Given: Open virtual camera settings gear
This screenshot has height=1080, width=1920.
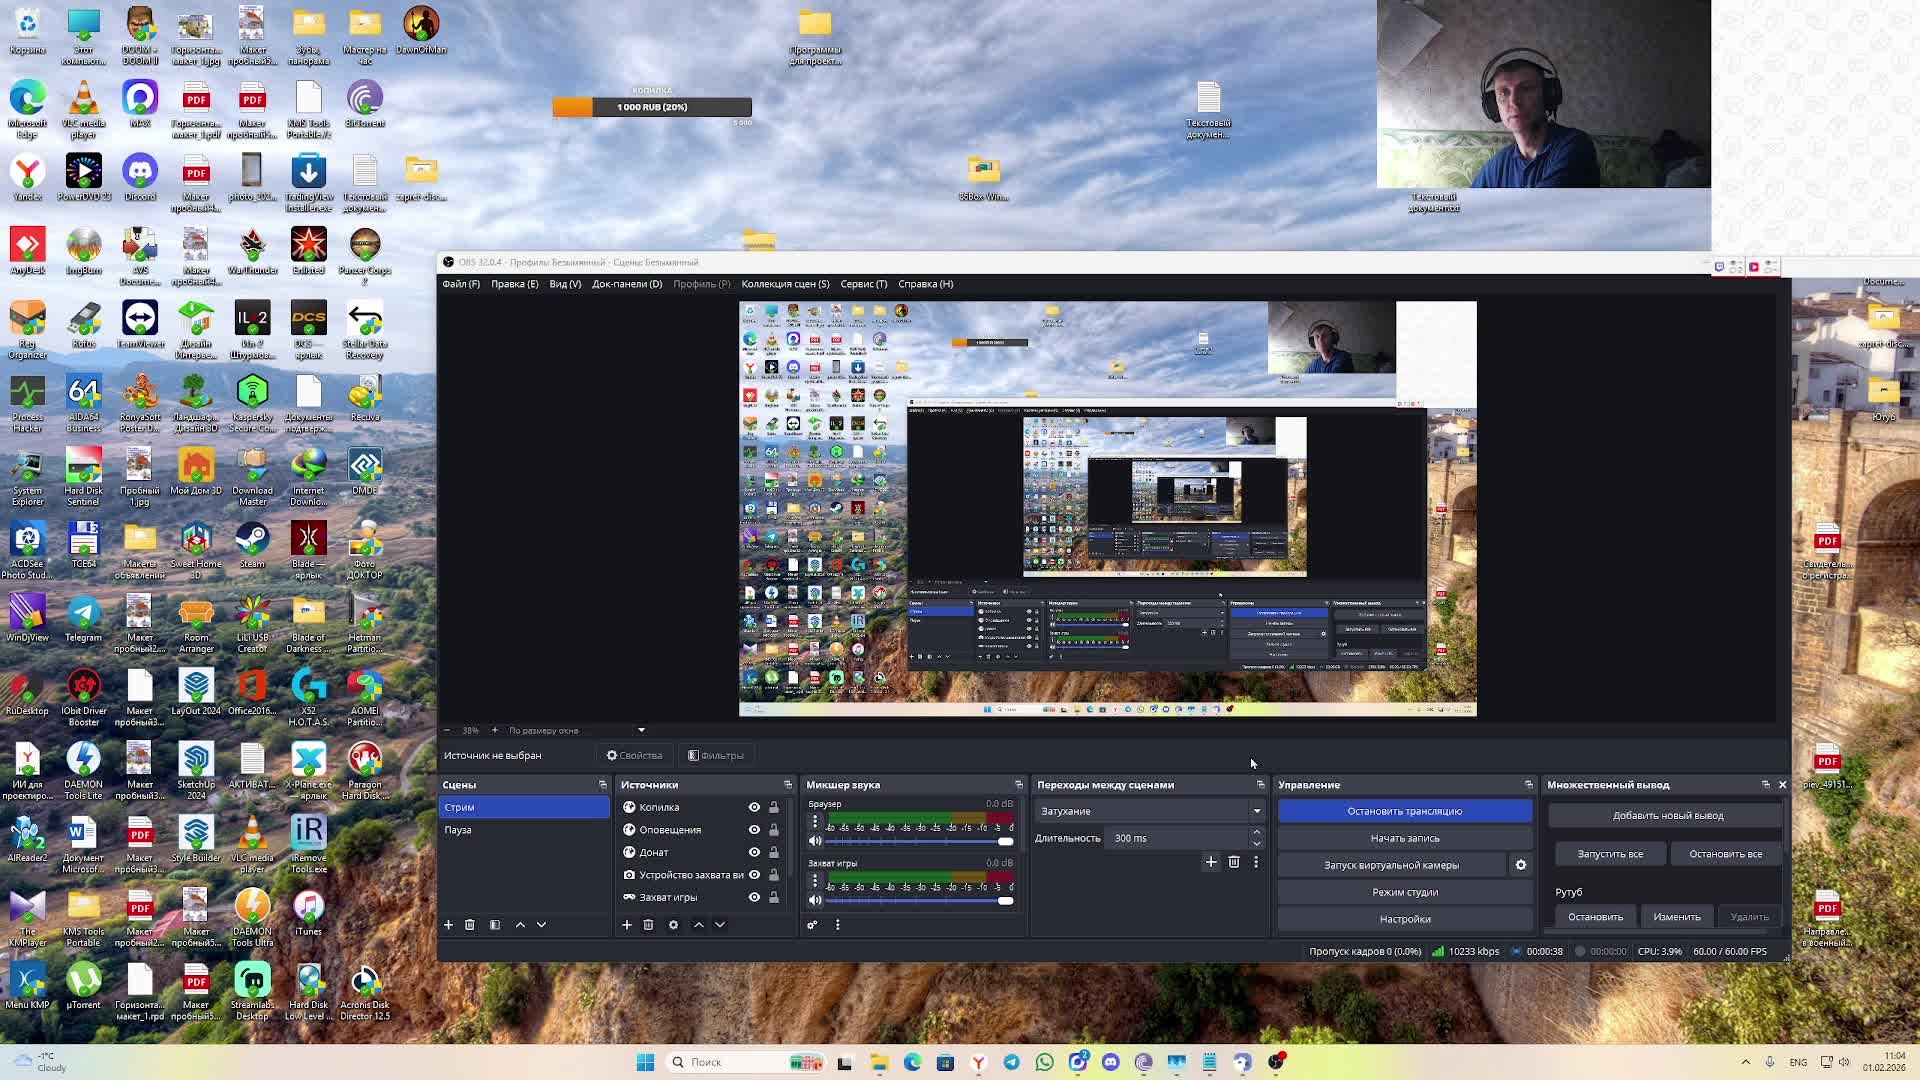Looking at the screenshot, I should [1521, 865].
